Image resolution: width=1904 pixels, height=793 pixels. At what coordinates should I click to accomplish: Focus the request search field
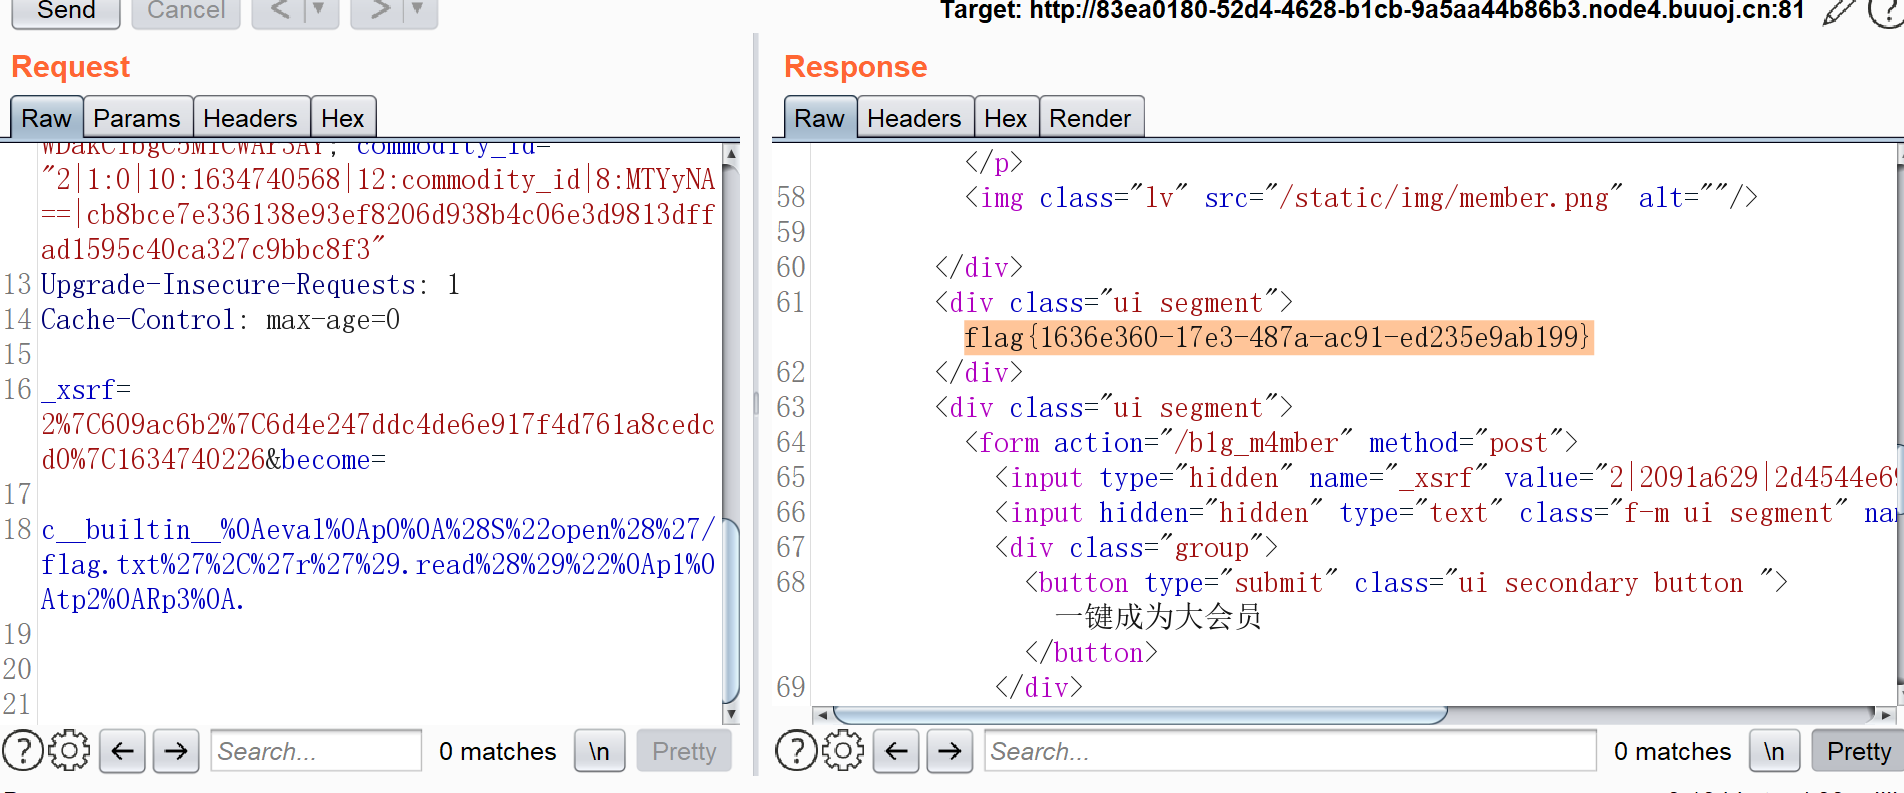pos(316,751)
